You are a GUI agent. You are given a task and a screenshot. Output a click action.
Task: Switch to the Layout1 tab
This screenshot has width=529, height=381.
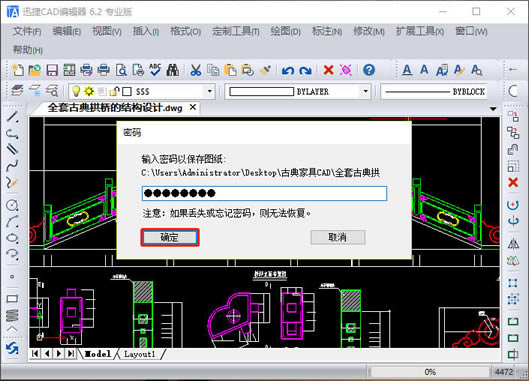point(139,354)
